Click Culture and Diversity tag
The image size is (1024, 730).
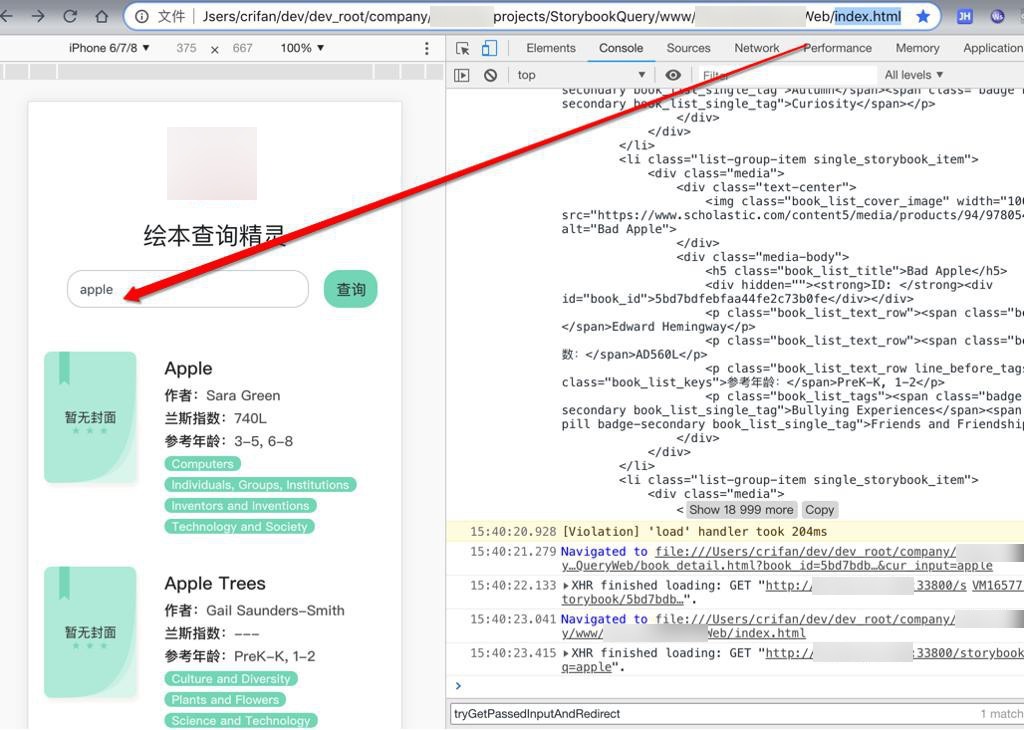231,678
